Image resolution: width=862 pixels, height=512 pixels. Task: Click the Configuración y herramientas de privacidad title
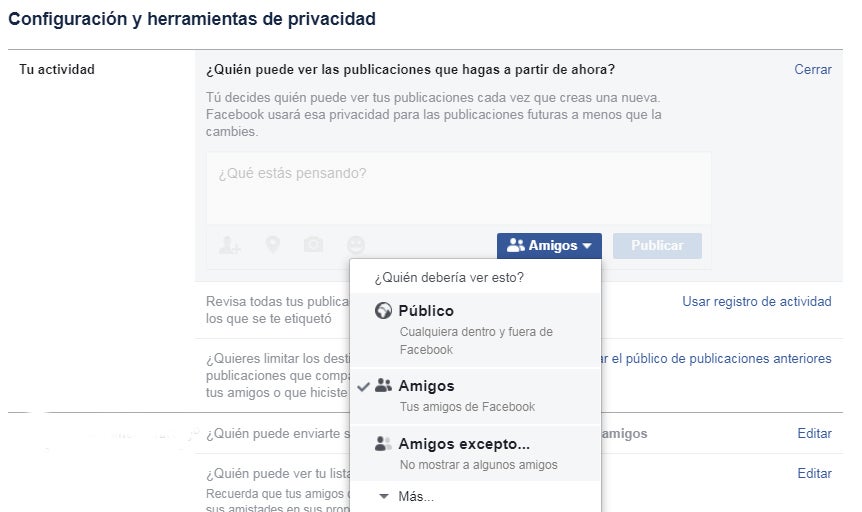click(192, 19)
